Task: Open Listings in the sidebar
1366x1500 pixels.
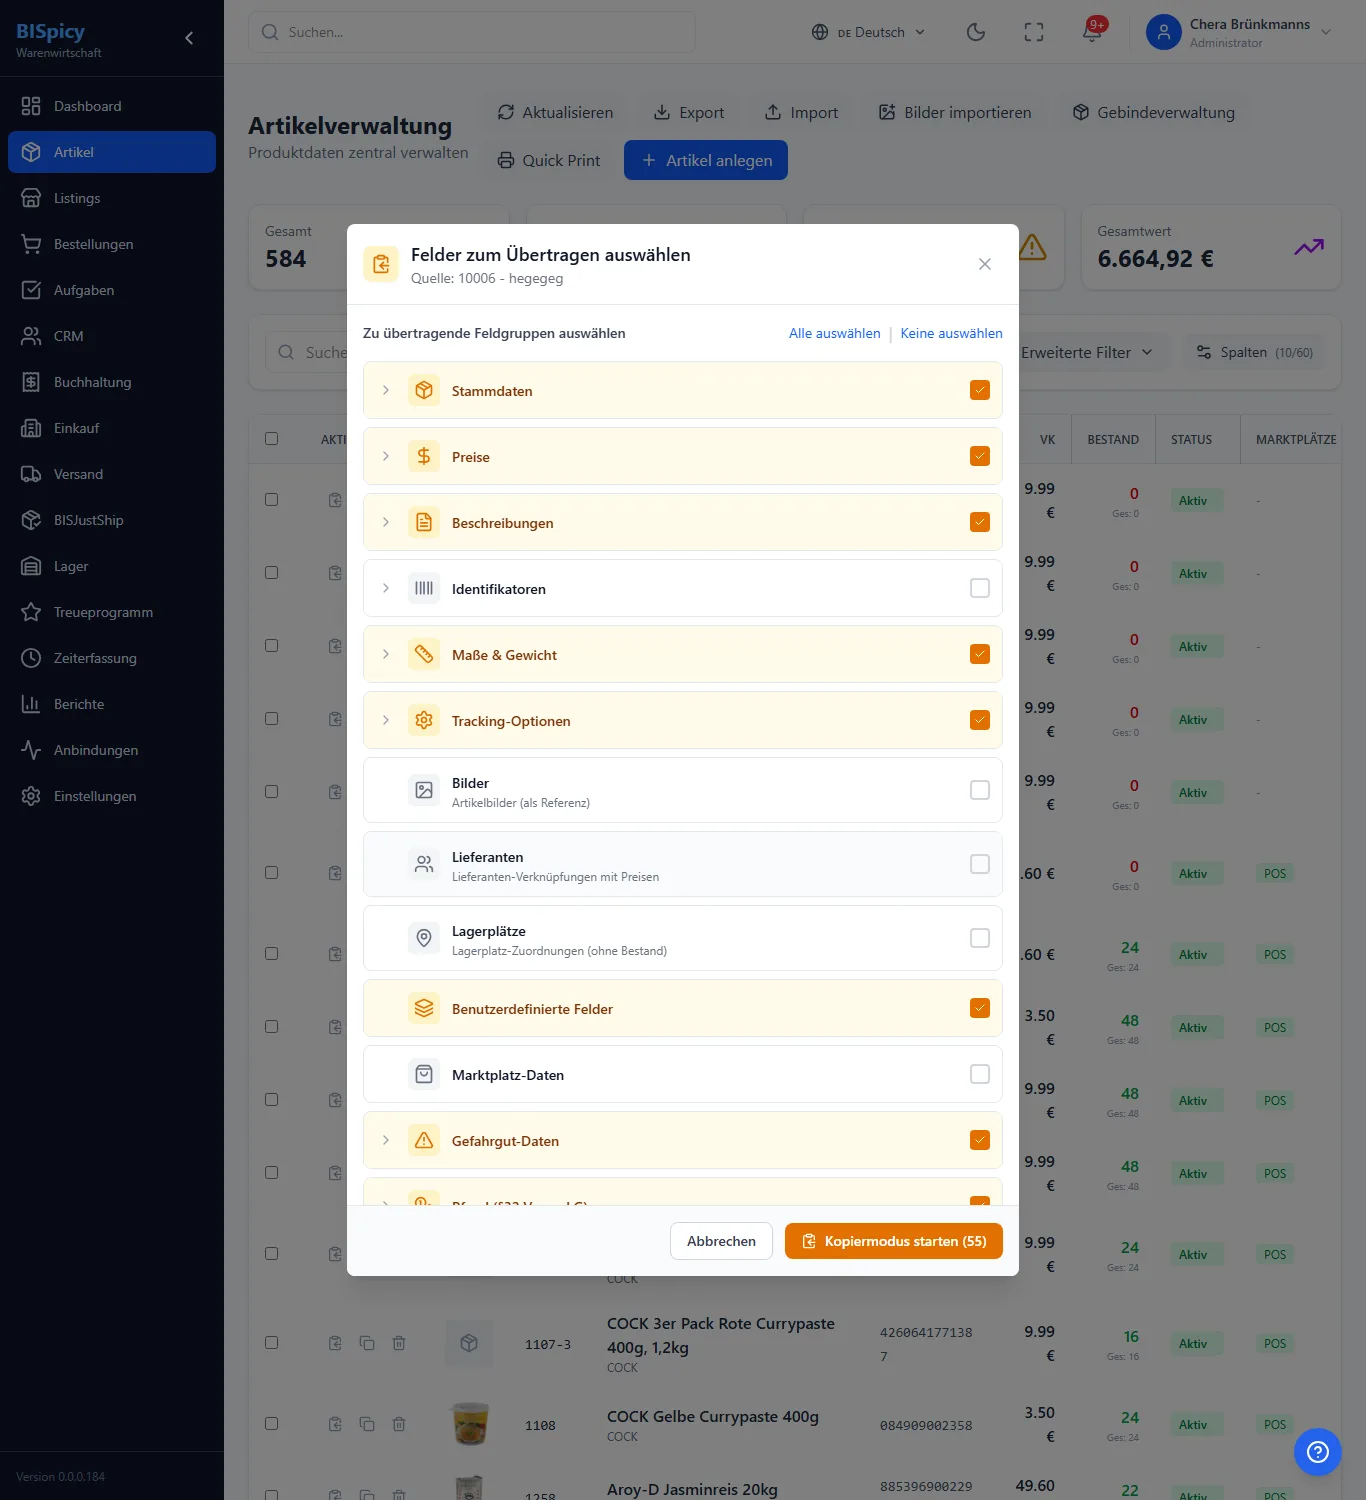Action: (x=112, y=198)
